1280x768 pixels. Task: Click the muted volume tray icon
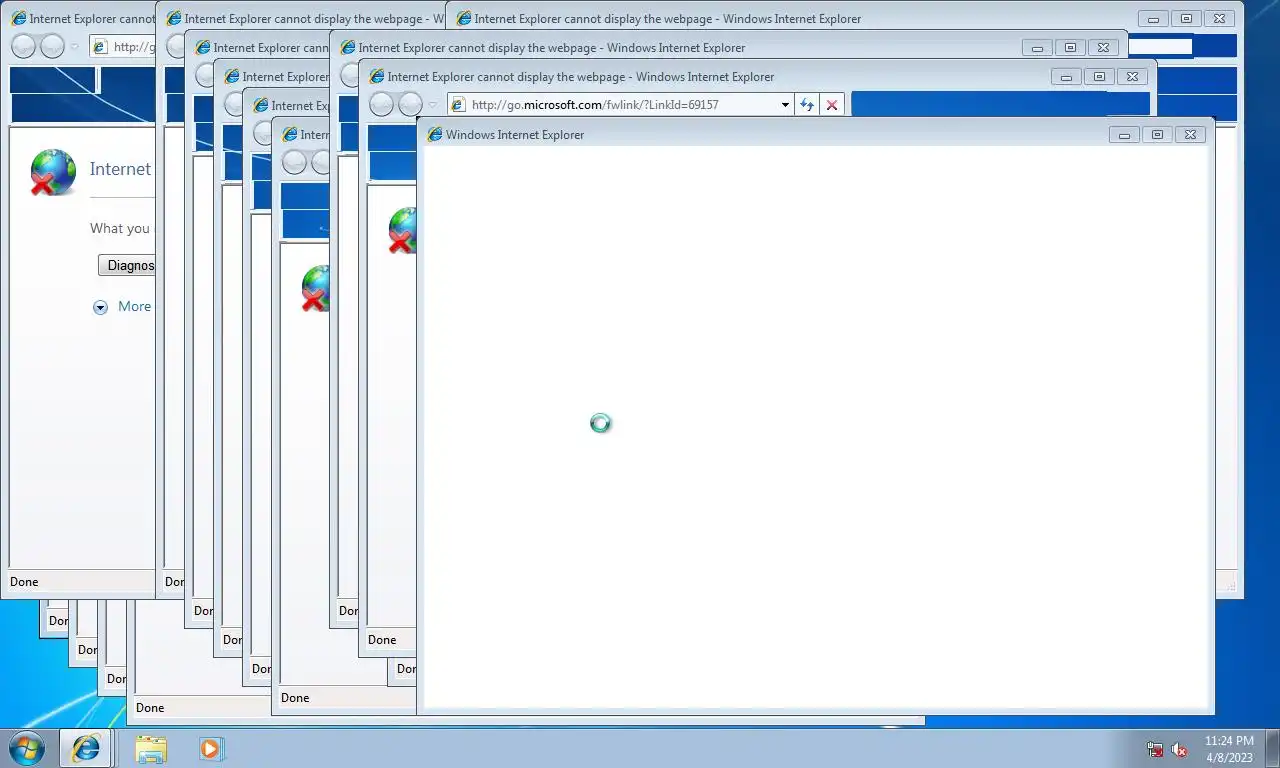[1180, 749]
